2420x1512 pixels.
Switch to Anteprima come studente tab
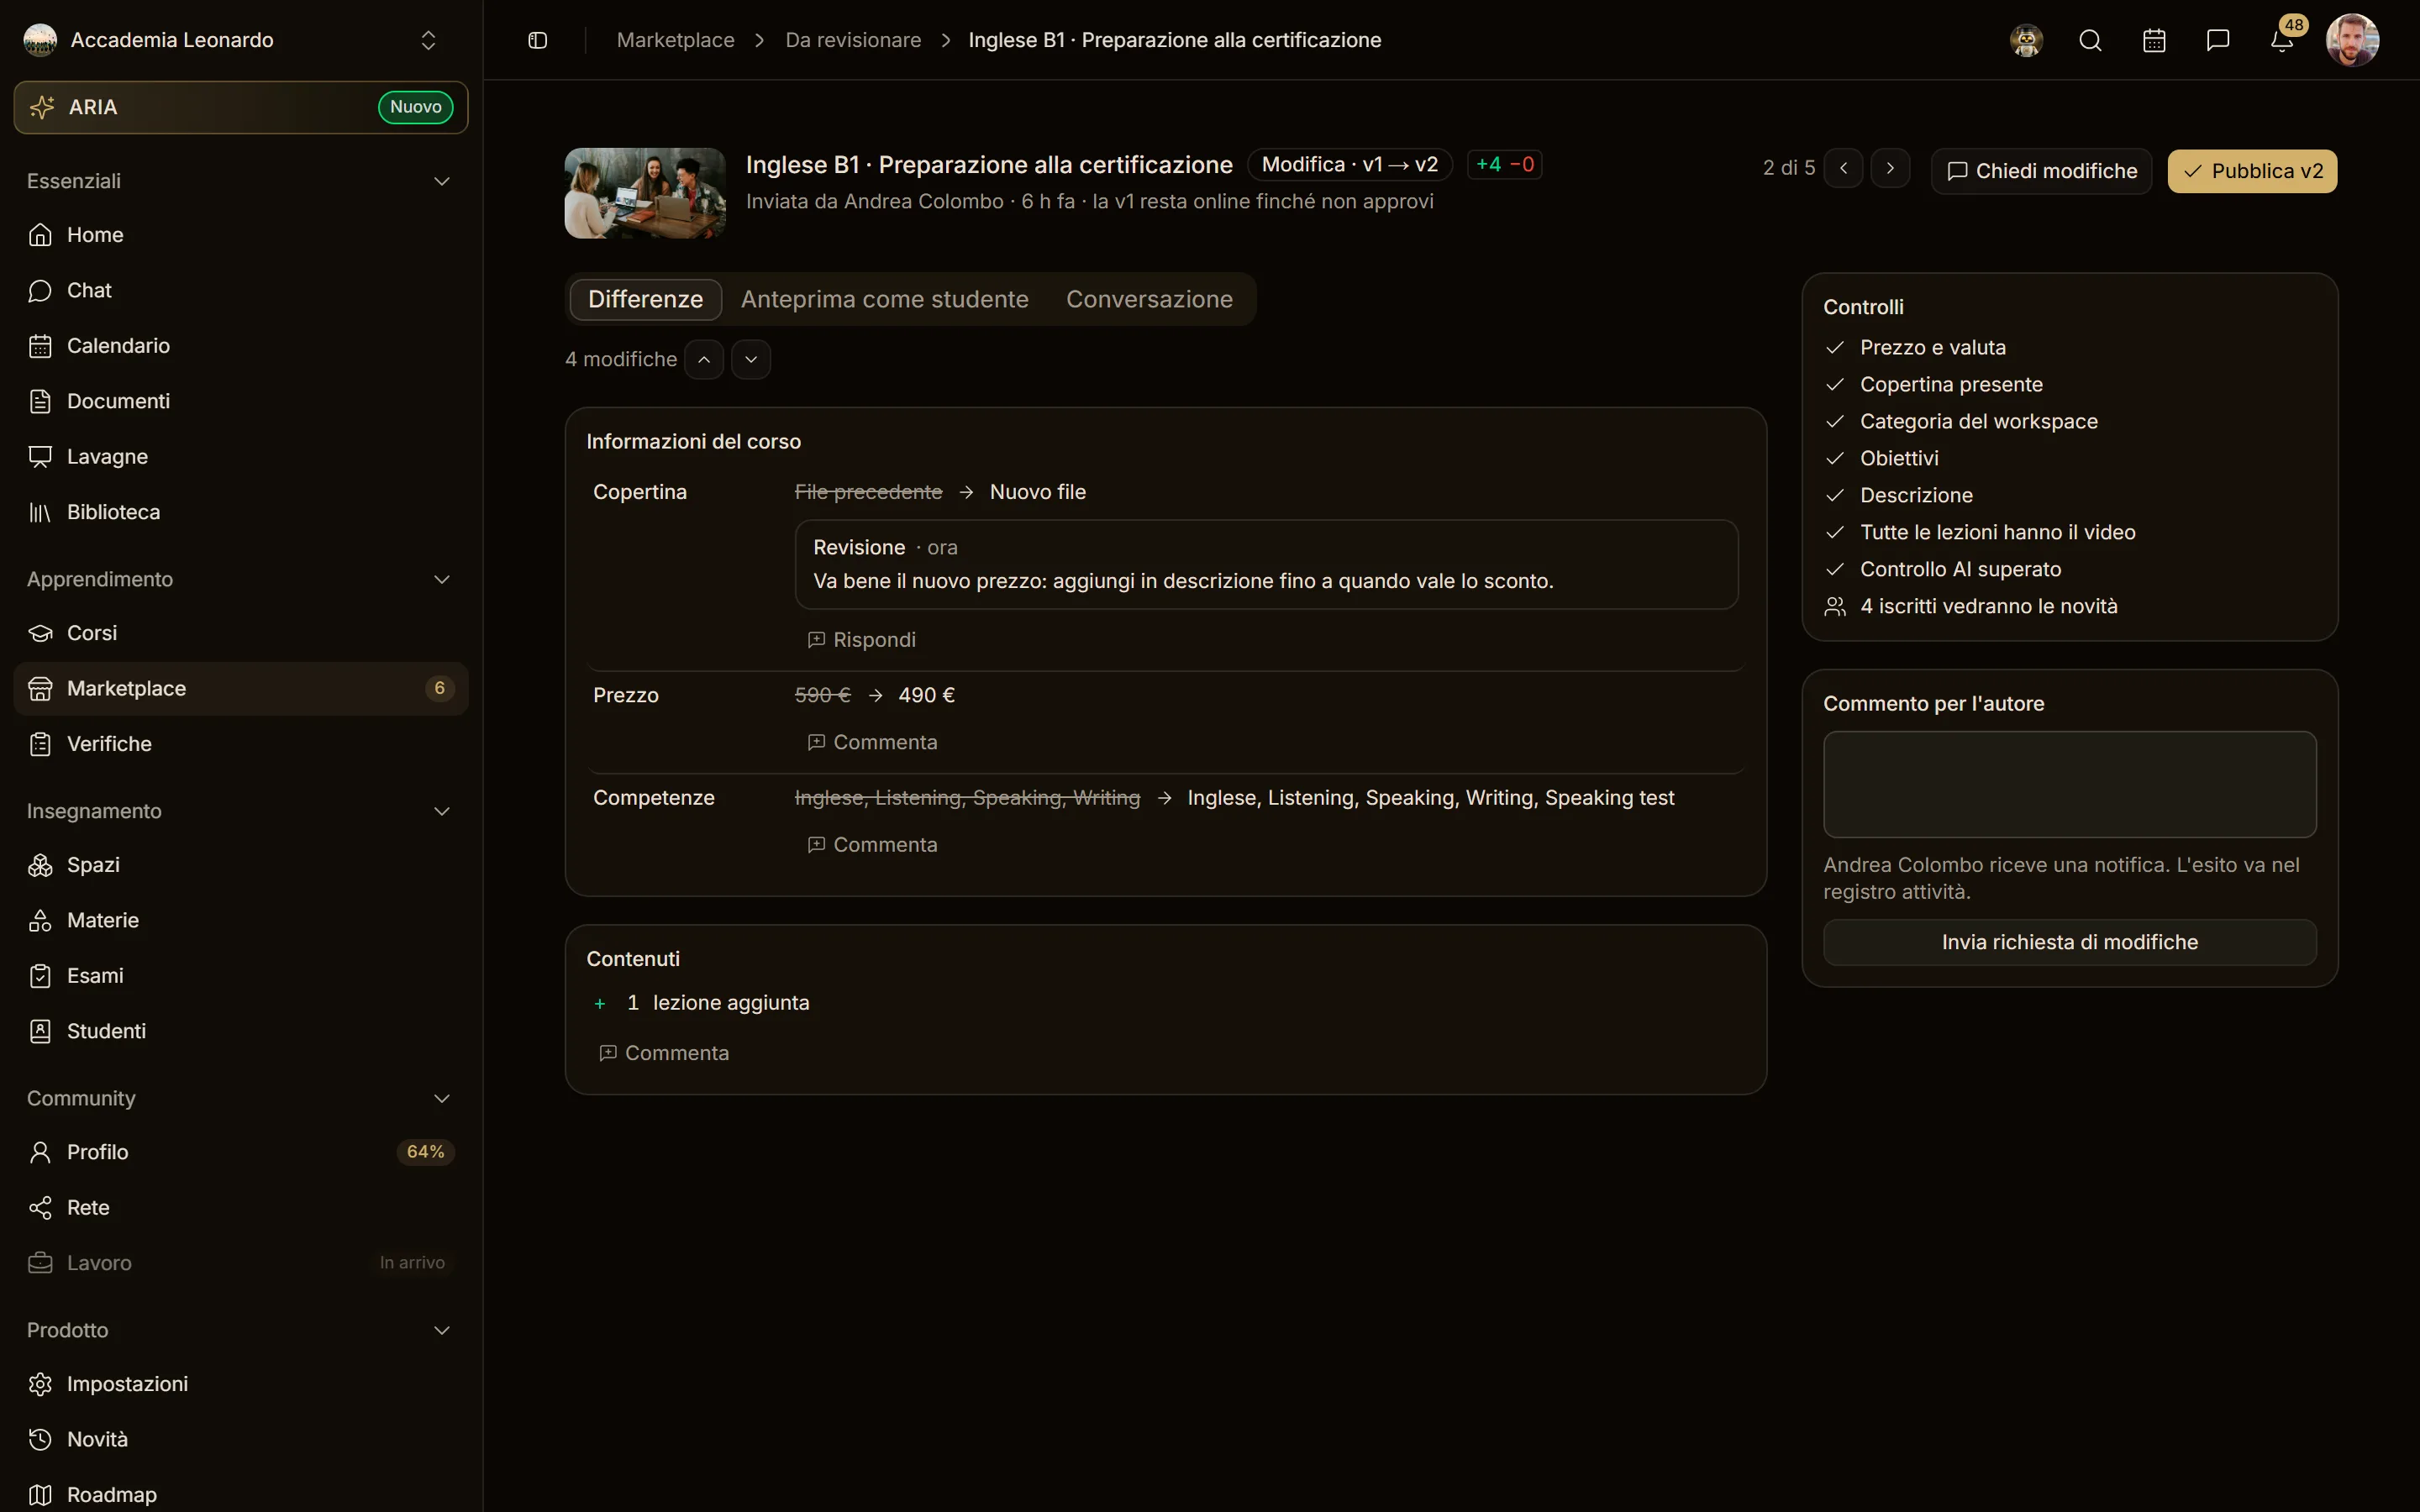(x=885, y=299)
